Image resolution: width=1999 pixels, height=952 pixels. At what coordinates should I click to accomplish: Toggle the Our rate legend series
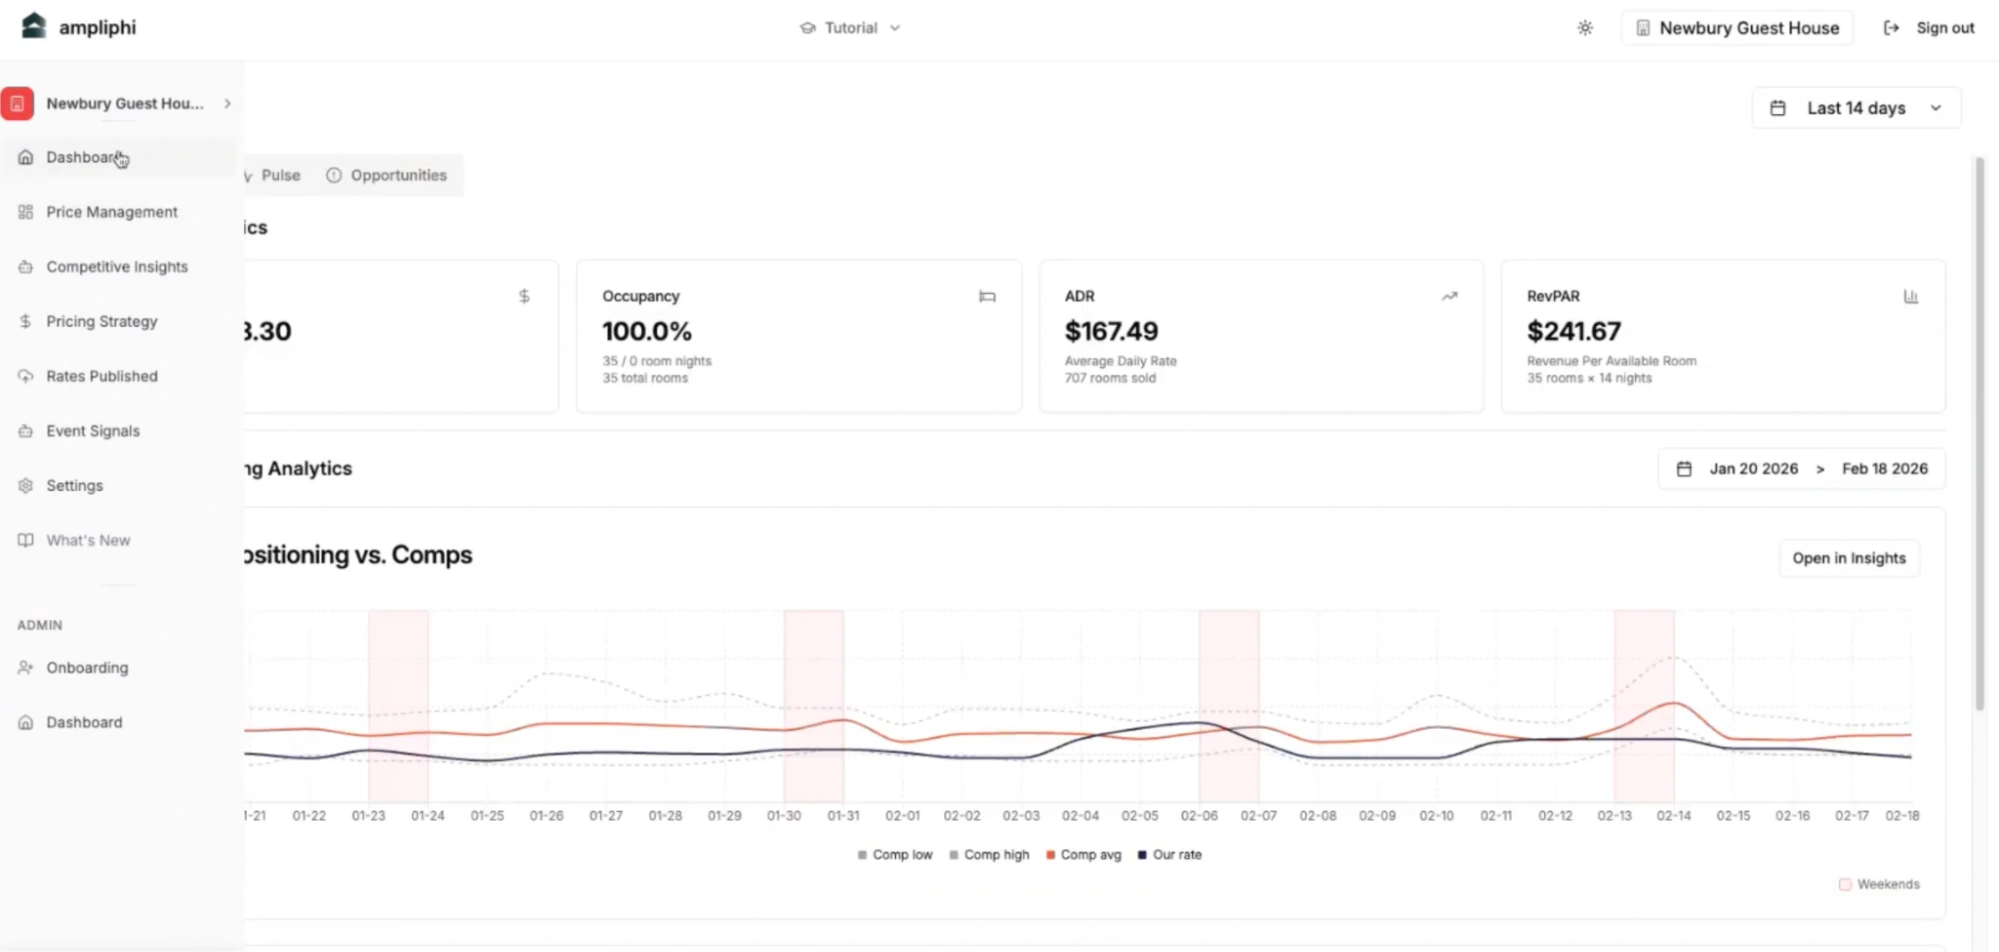(x=1169, y=855)
